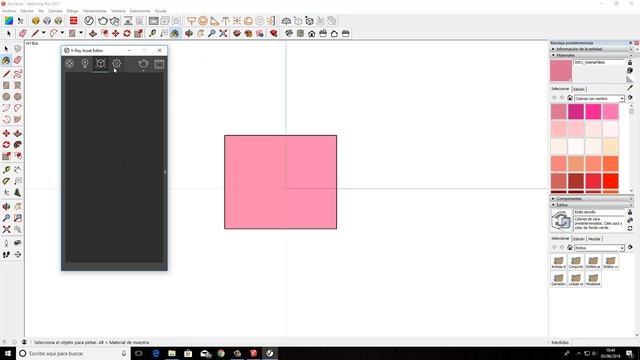
Task: Select the Move tool in top toolbar
Action: click(116, 33)
